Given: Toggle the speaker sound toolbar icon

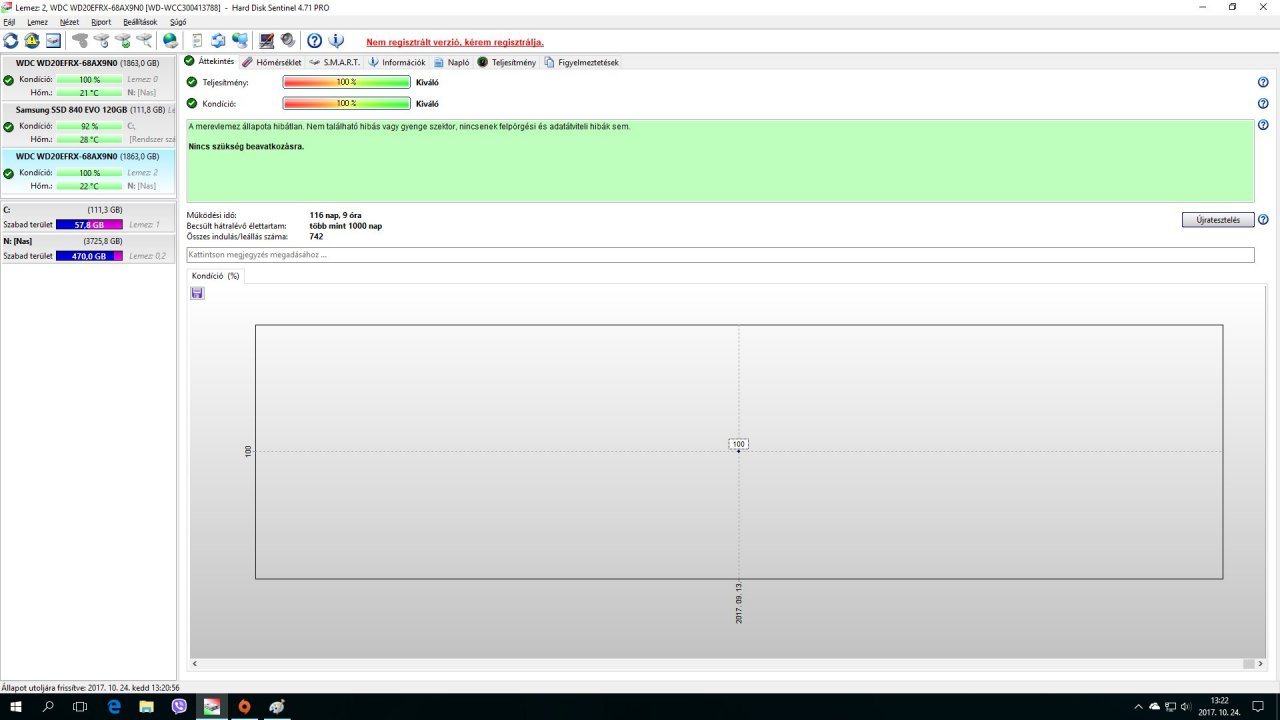Looking at the screenshot, I should 288,41.
